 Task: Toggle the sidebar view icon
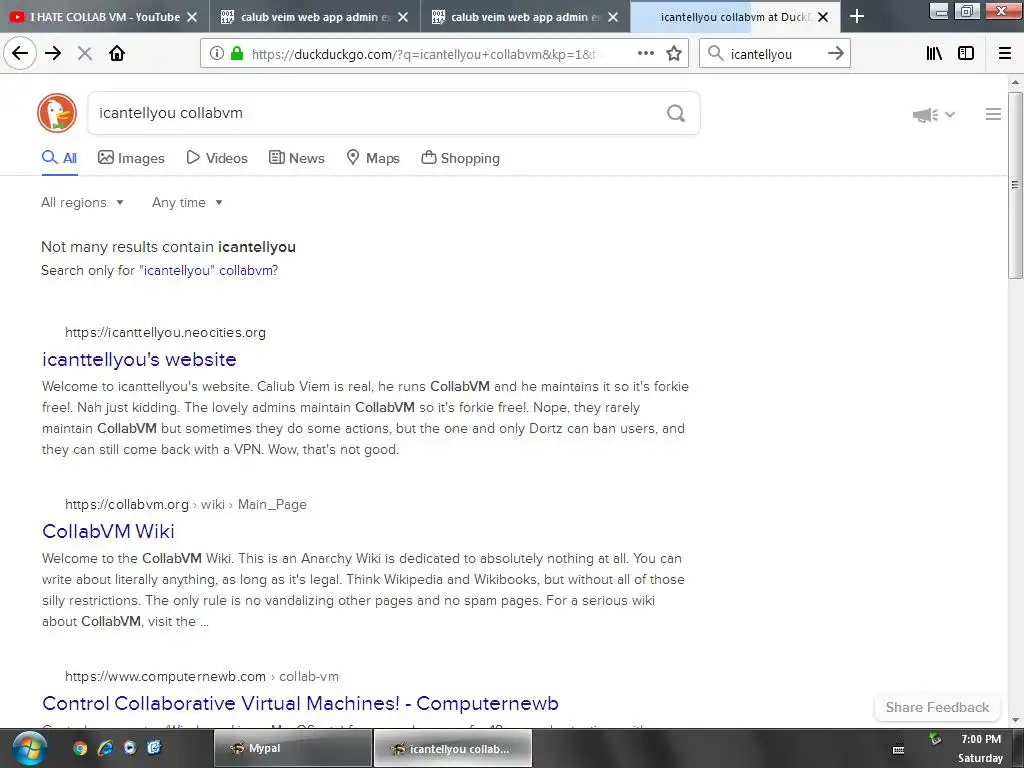(x=966, y=54)
